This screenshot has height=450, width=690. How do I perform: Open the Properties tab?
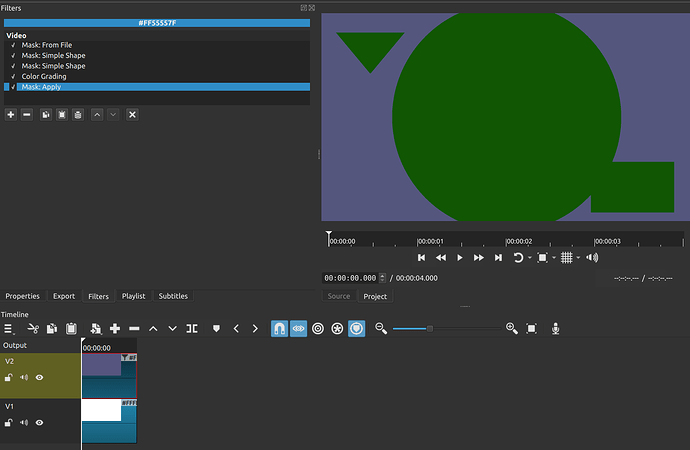click(22, 296)
